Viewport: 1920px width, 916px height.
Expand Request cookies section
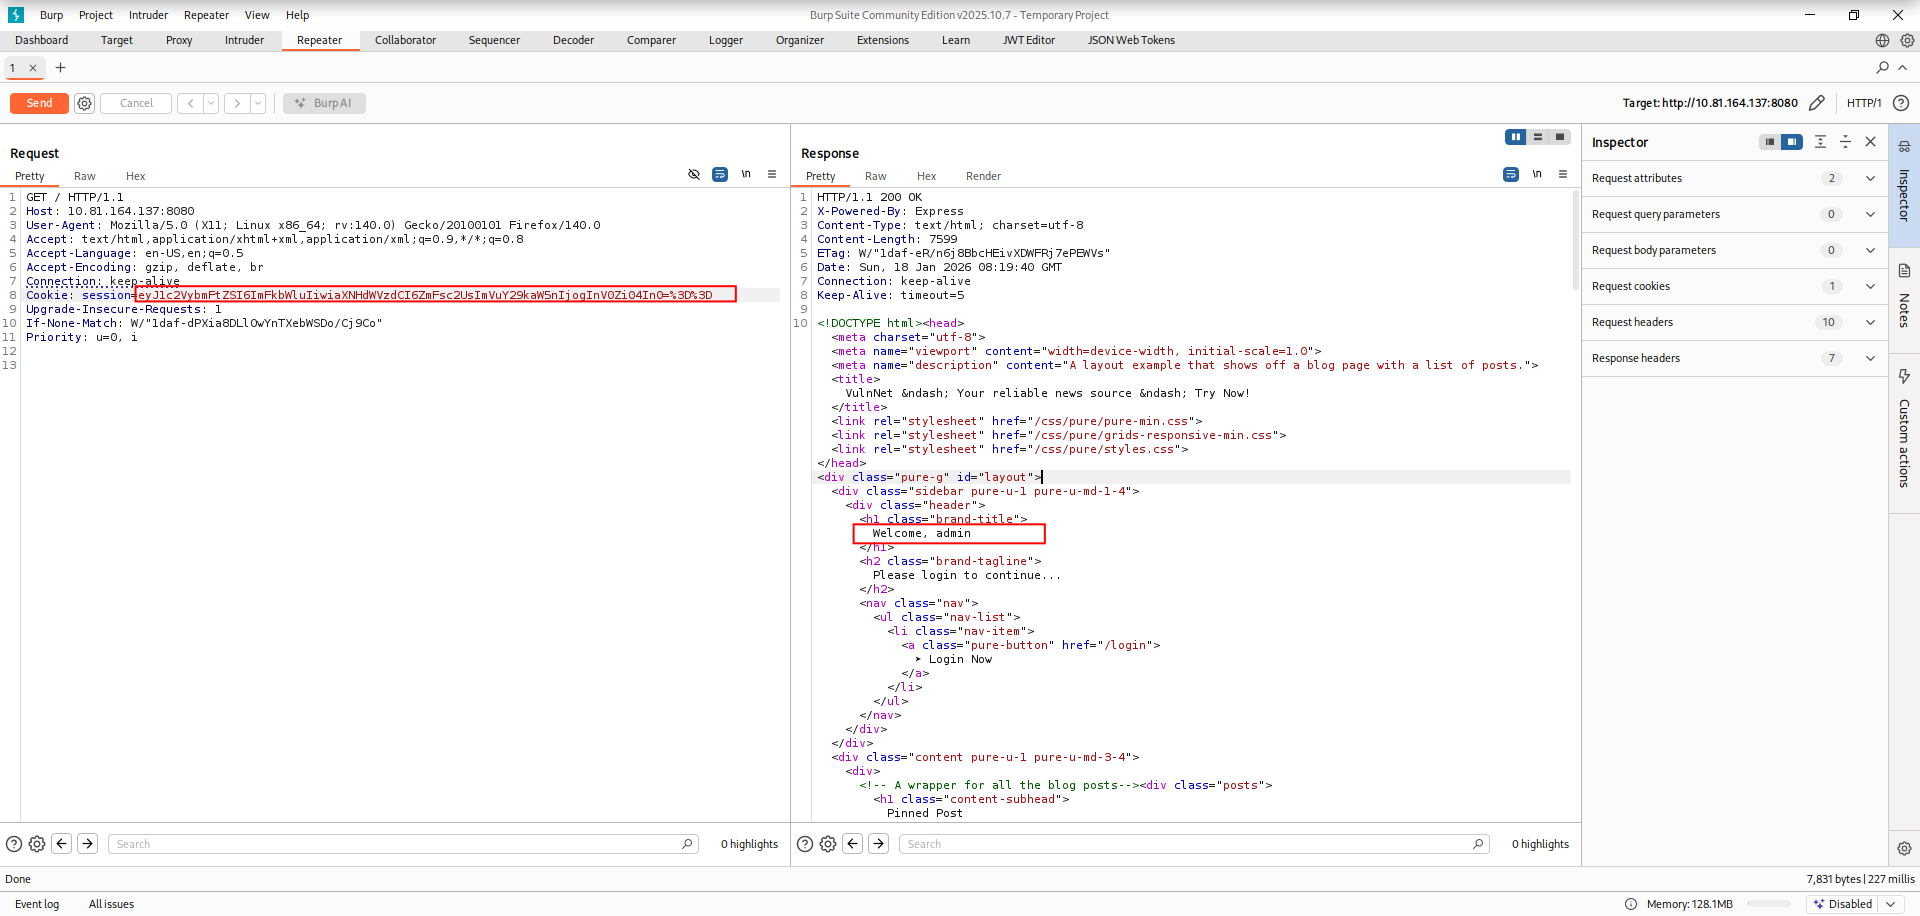point(1870,286)
